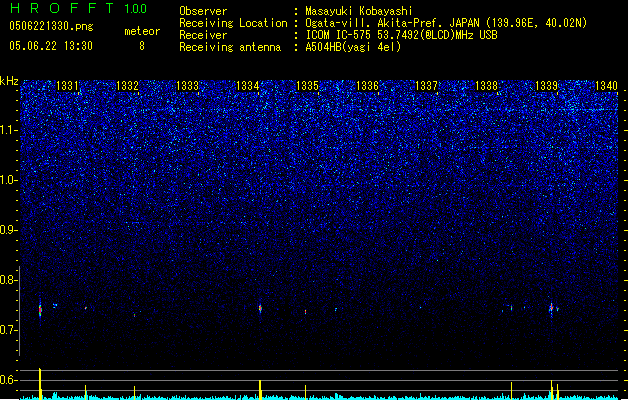The image size is (629, 400).
Task: Click the meteor echo at 1334
Action: coord(260,309)
